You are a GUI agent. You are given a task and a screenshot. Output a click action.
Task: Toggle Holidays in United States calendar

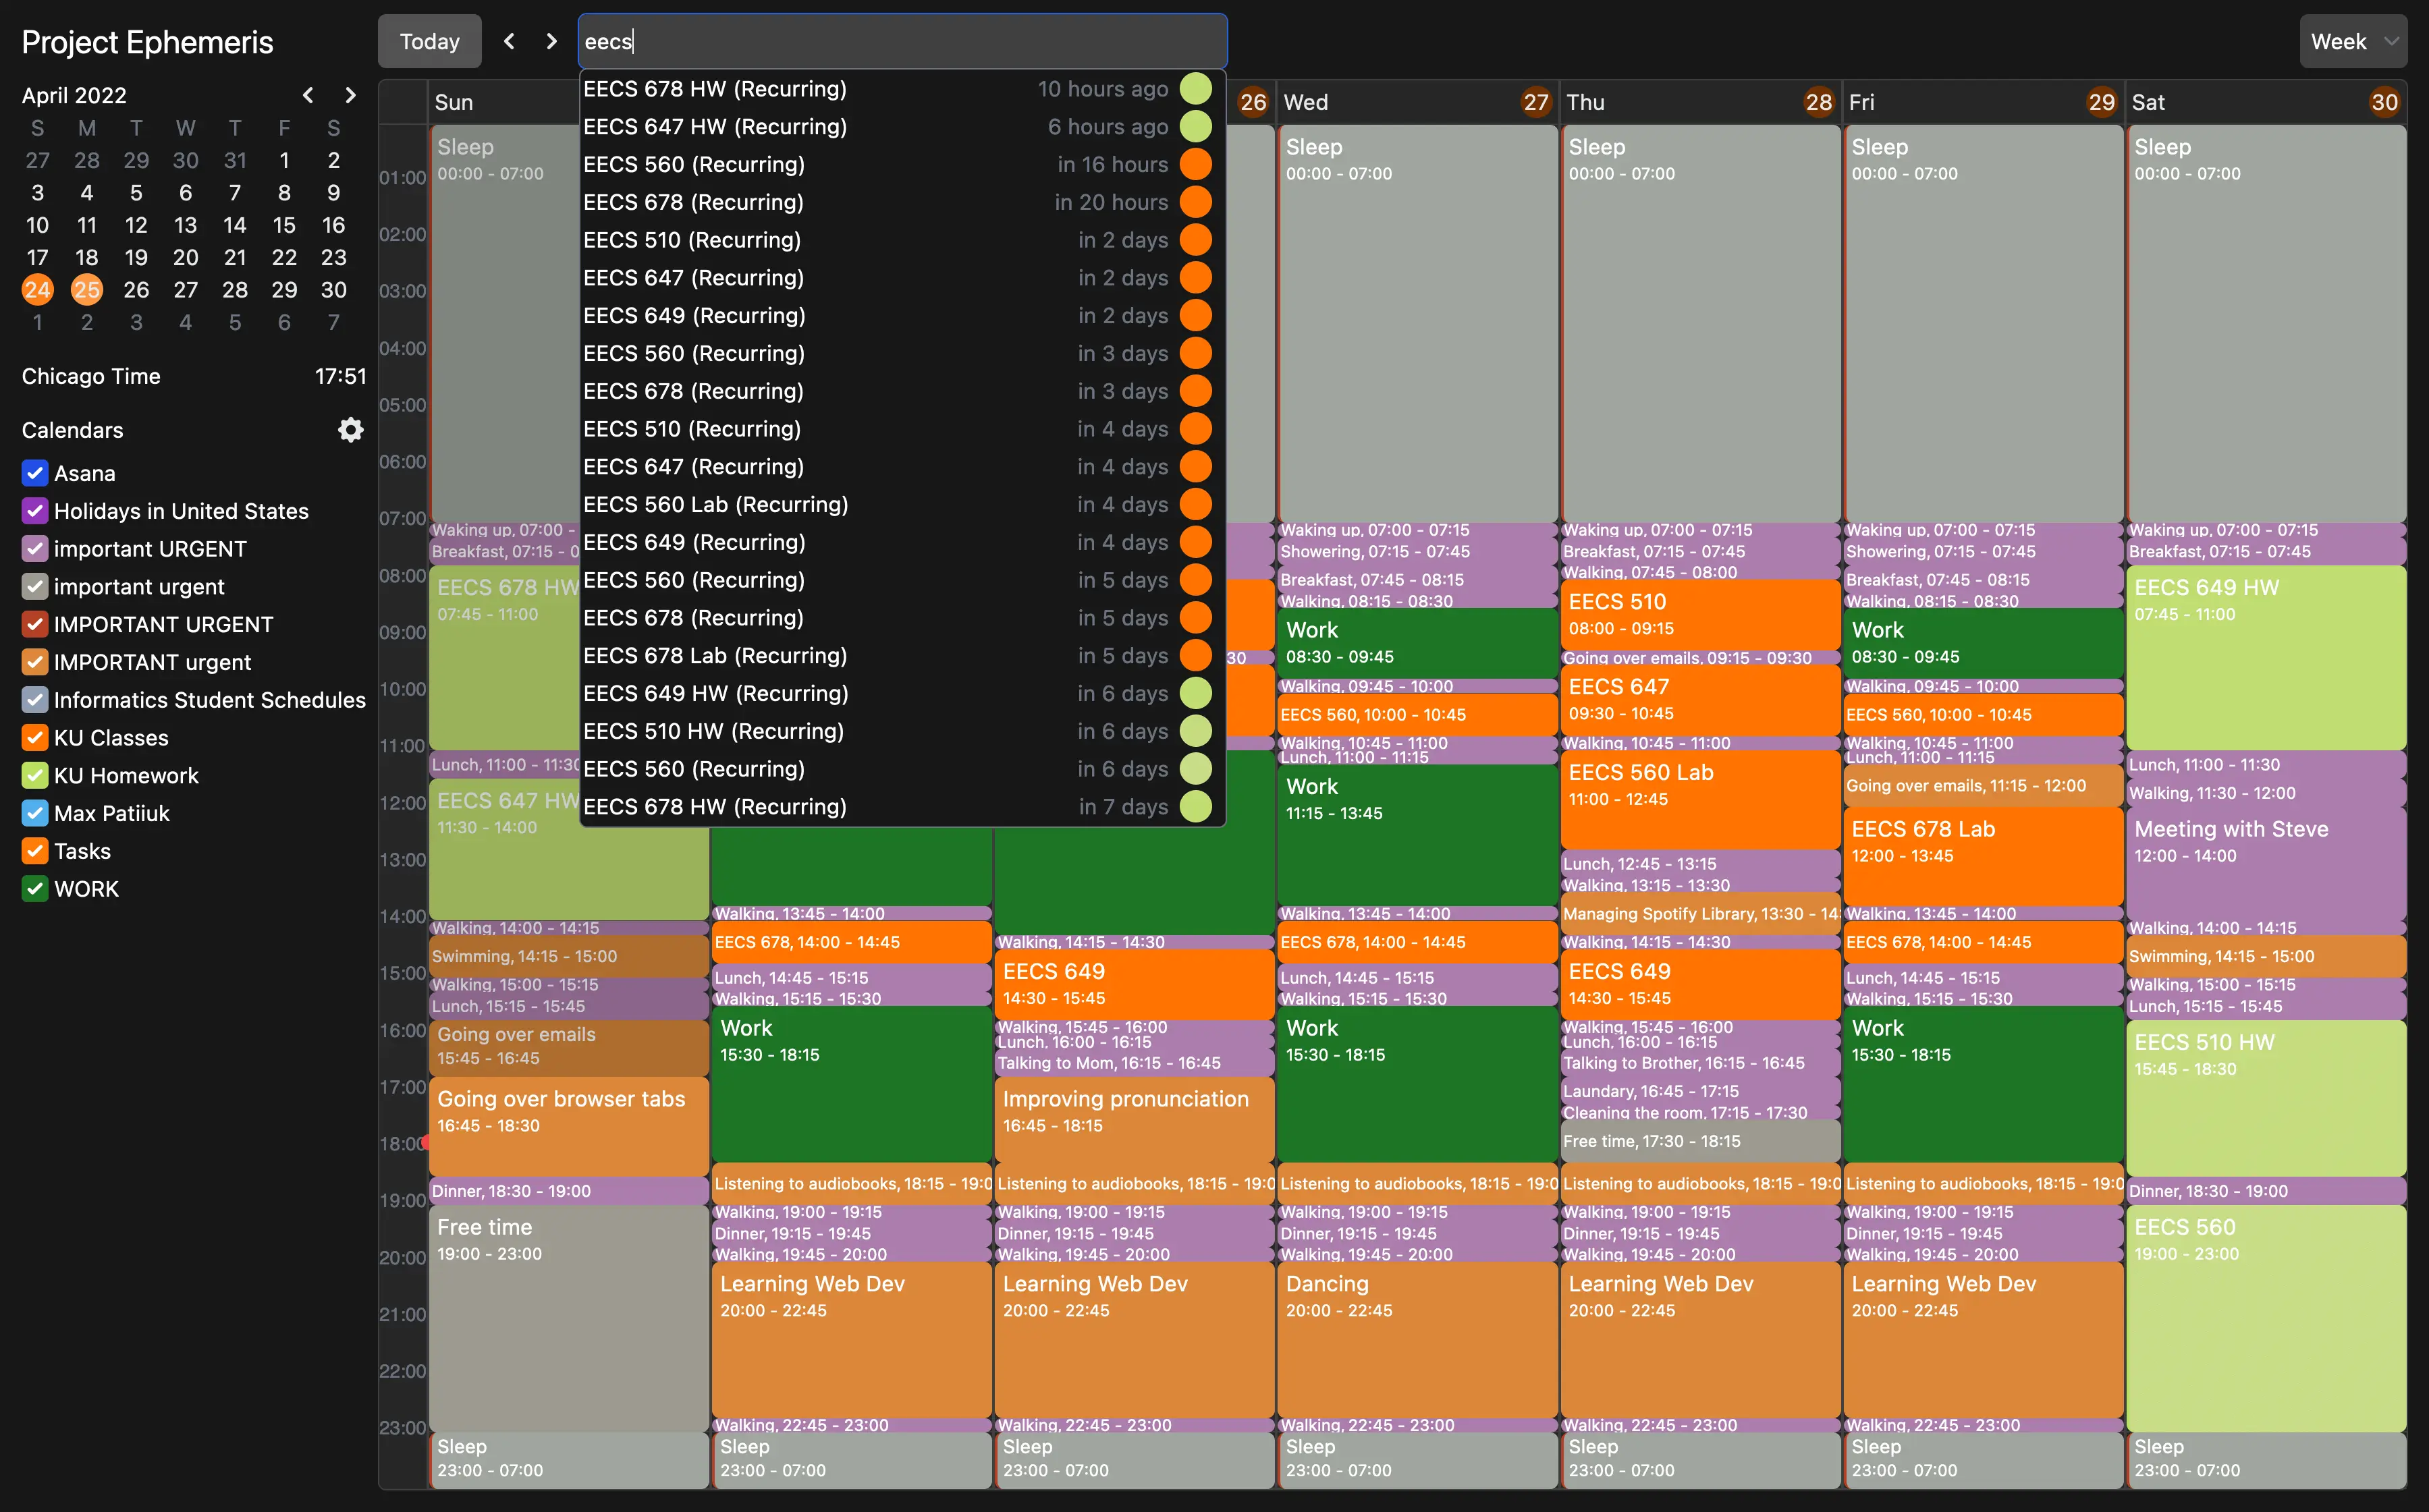35,511
